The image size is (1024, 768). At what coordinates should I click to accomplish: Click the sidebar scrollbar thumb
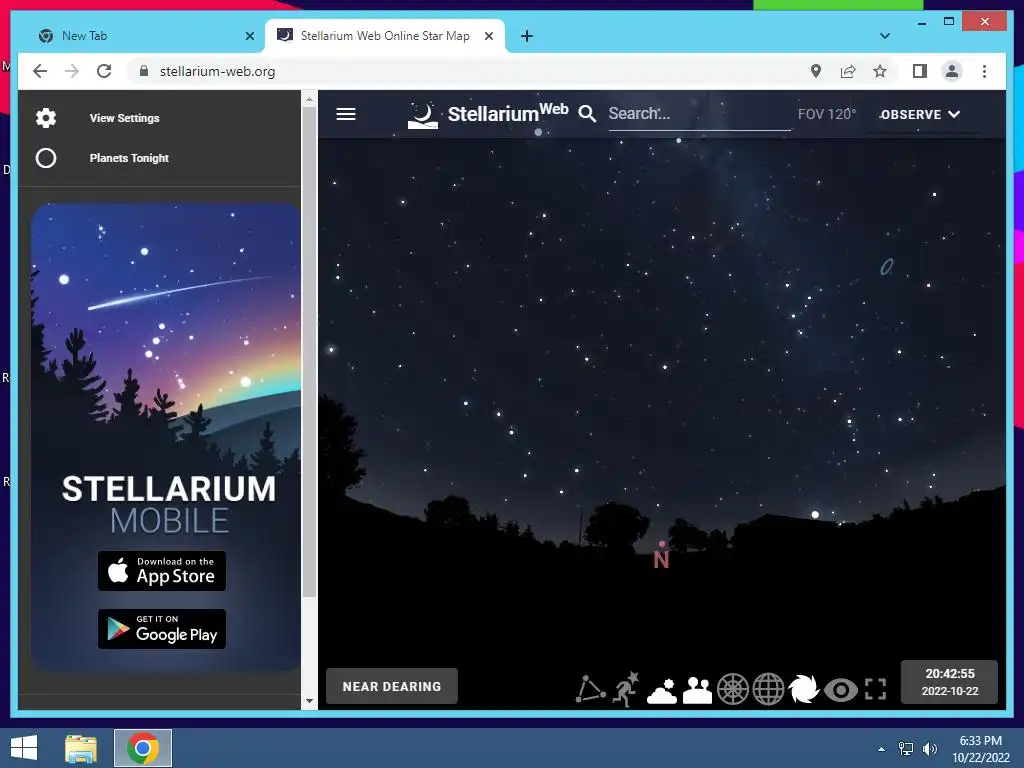[309, 351]
